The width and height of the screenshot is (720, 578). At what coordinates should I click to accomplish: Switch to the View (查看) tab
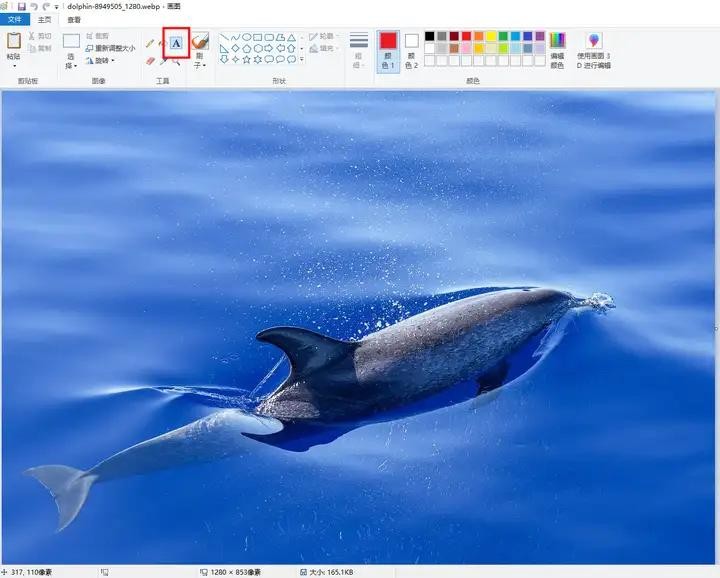74,19
